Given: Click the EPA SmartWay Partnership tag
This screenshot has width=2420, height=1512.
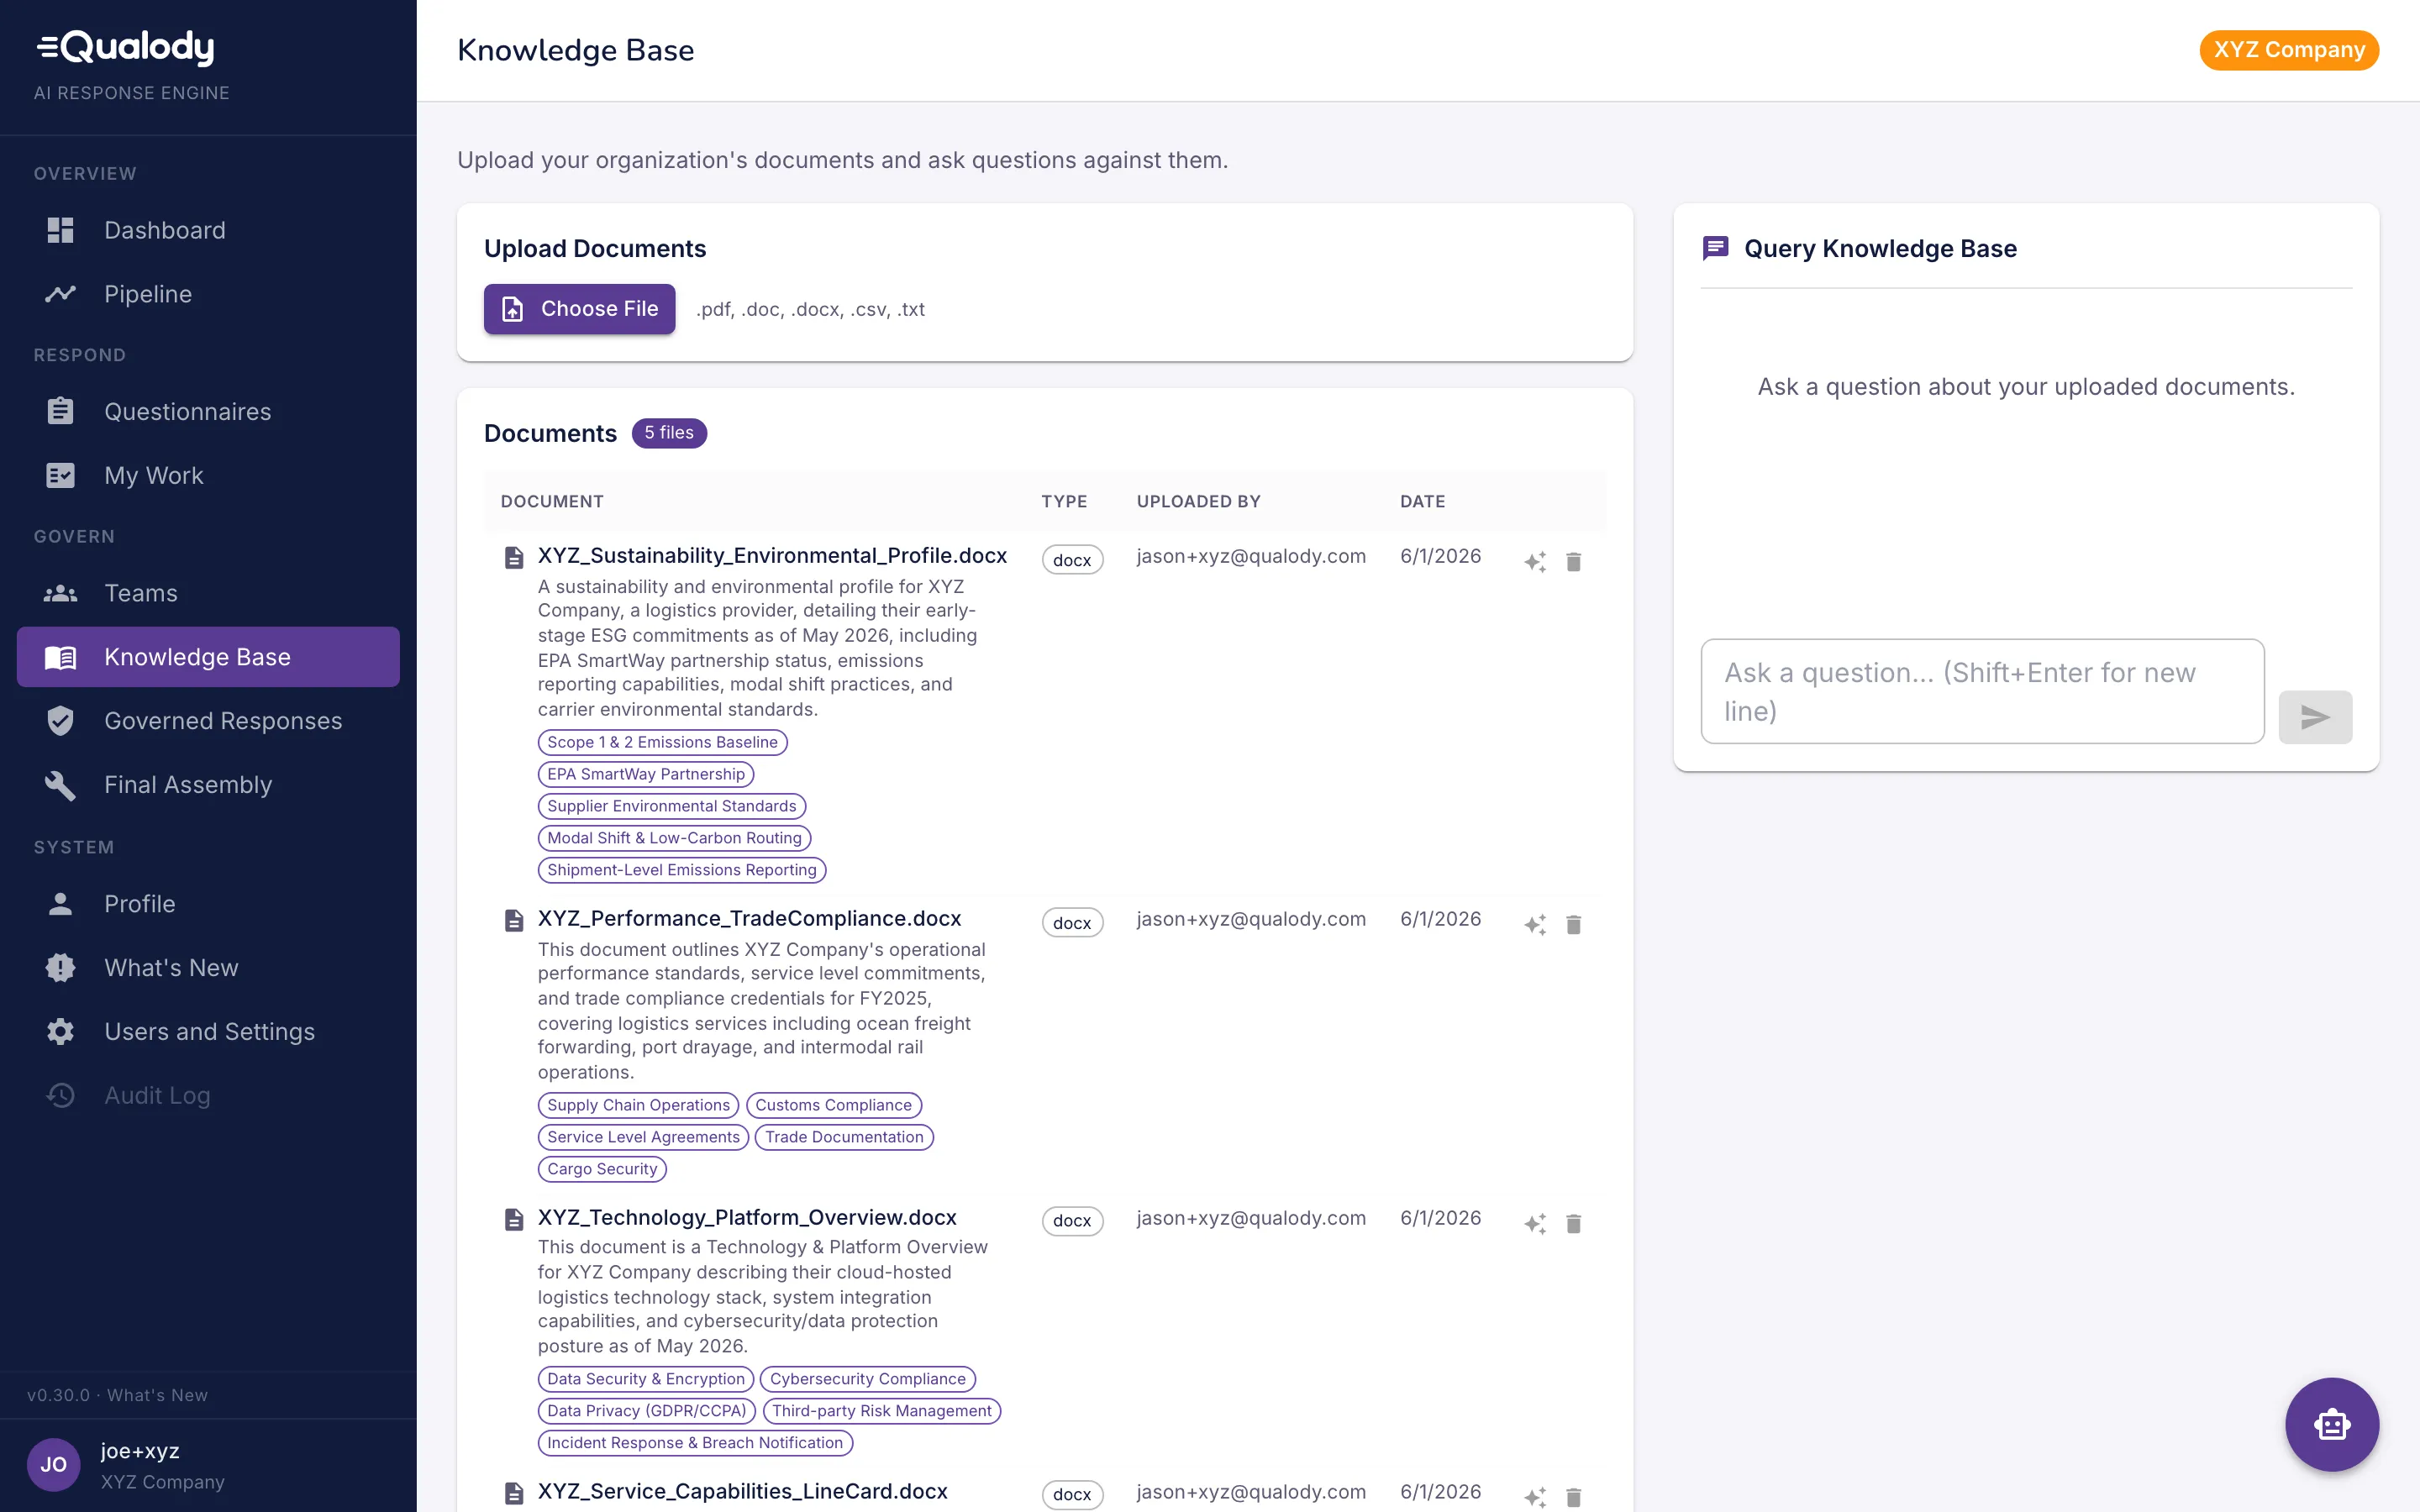Looking at the screenshot, I should (x=646, y=774).
